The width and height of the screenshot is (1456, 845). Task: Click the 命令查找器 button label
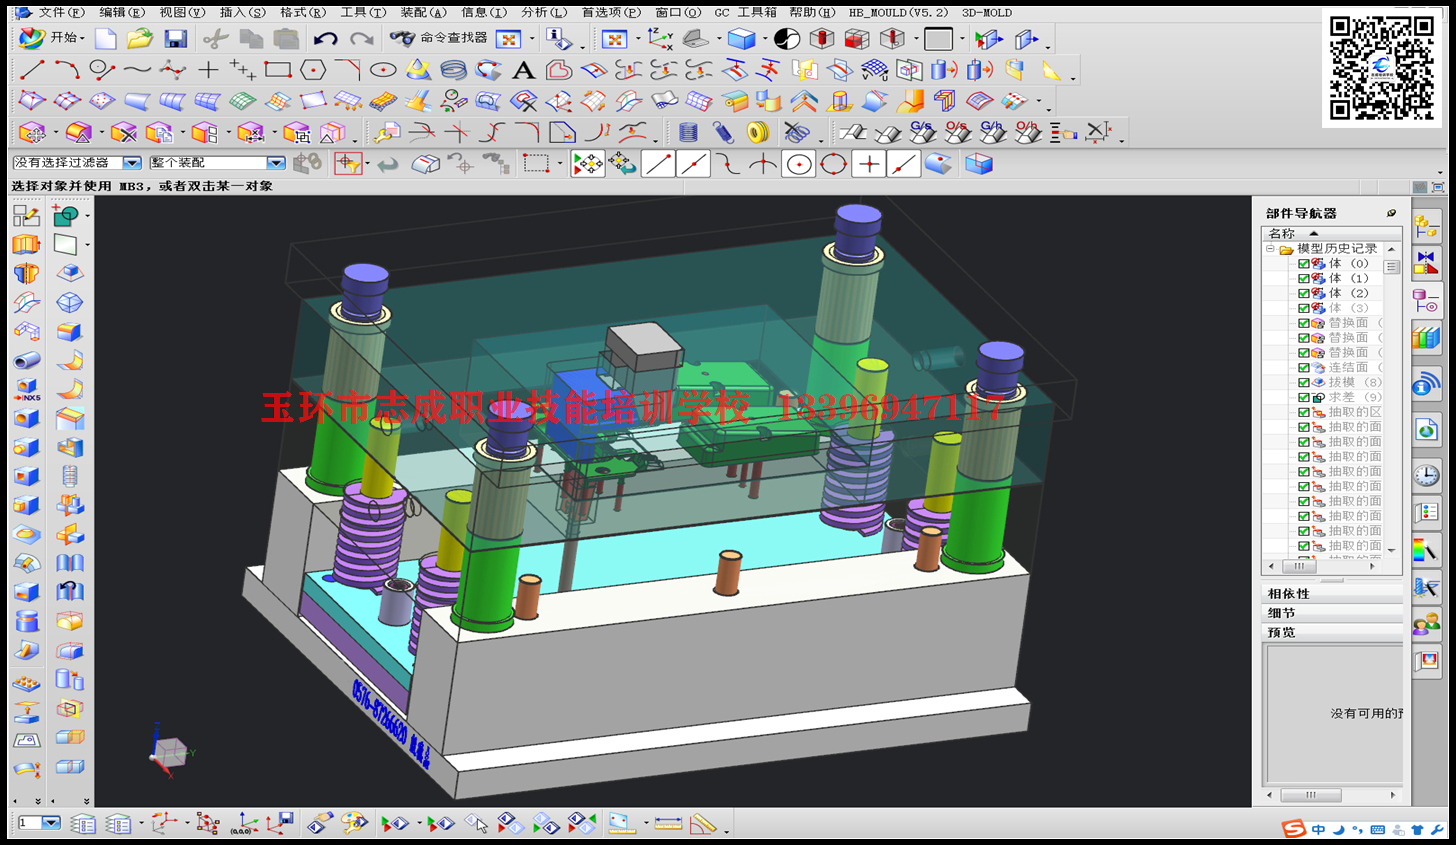tap(454, 38)
